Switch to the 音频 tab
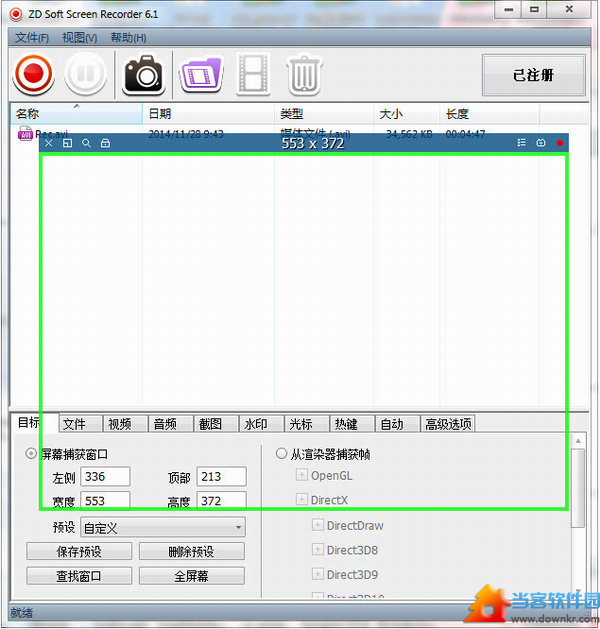Viewport: 600px width, 629px height. (x=171, y=424)
